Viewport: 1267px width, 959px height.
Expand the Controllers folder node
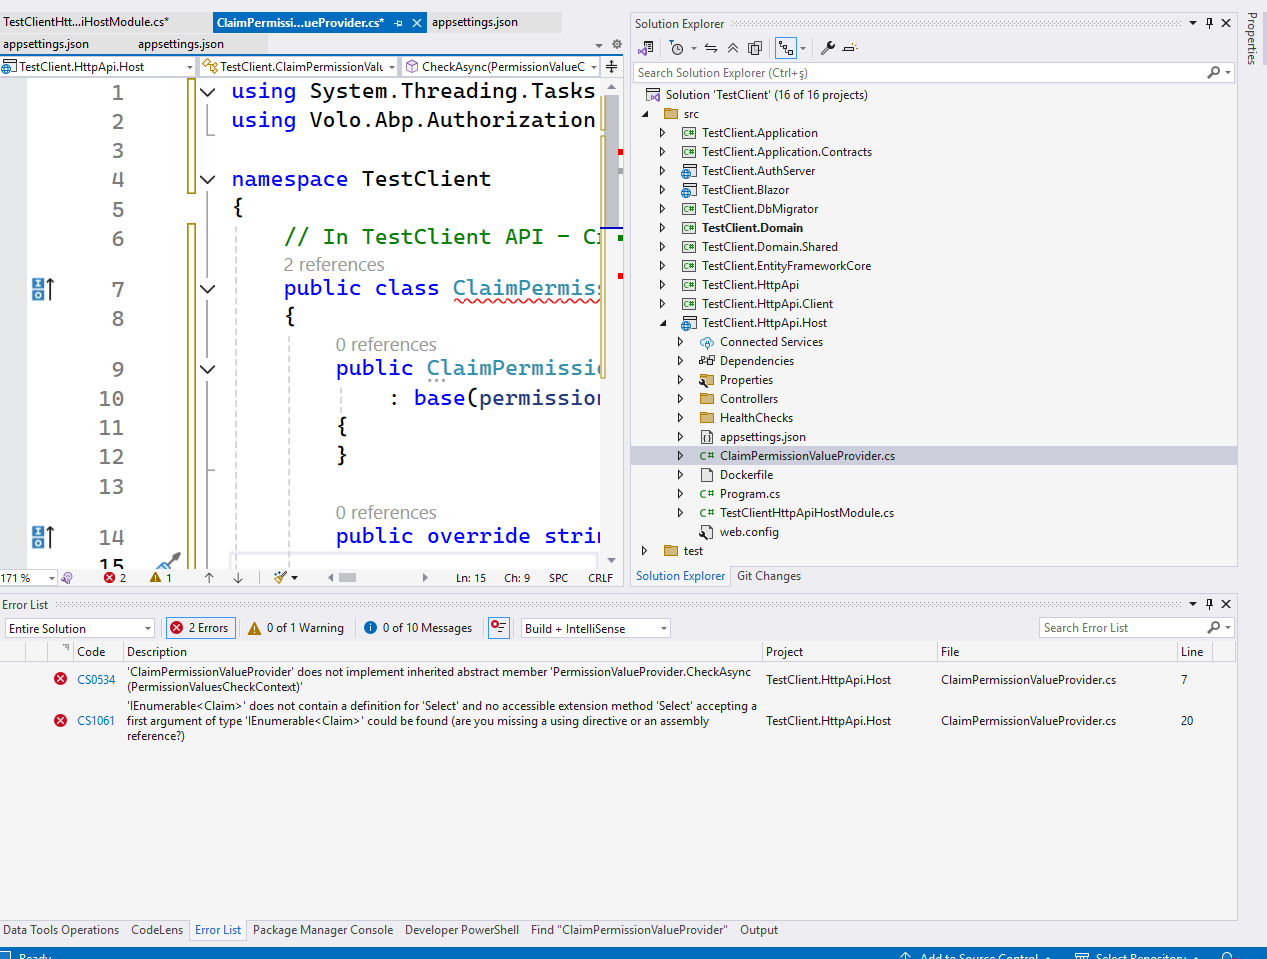pyautogui.click(x=680, y=399)
